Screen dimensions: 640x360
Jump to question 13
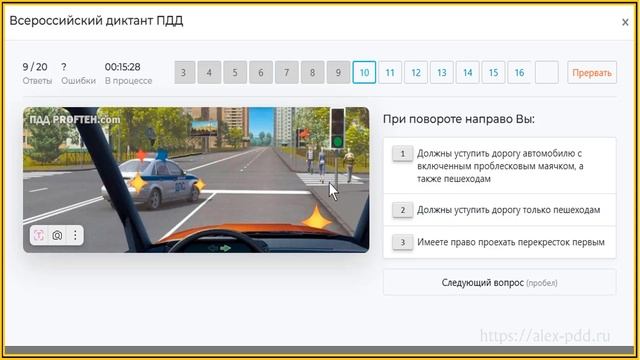point(442,72)
